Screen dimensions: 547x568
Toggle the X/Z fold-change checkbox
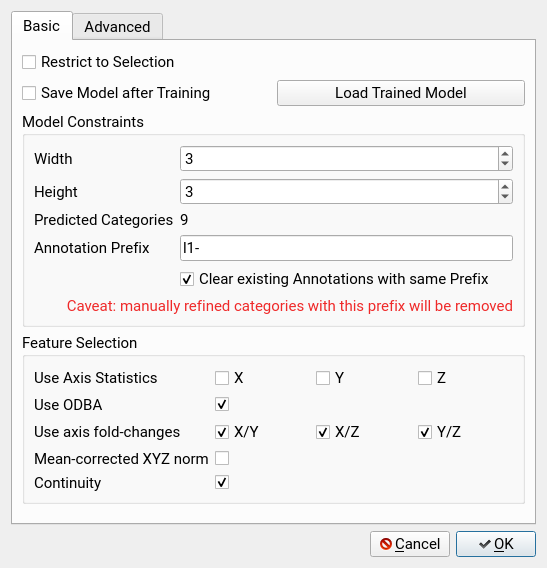tap(323, 432)
